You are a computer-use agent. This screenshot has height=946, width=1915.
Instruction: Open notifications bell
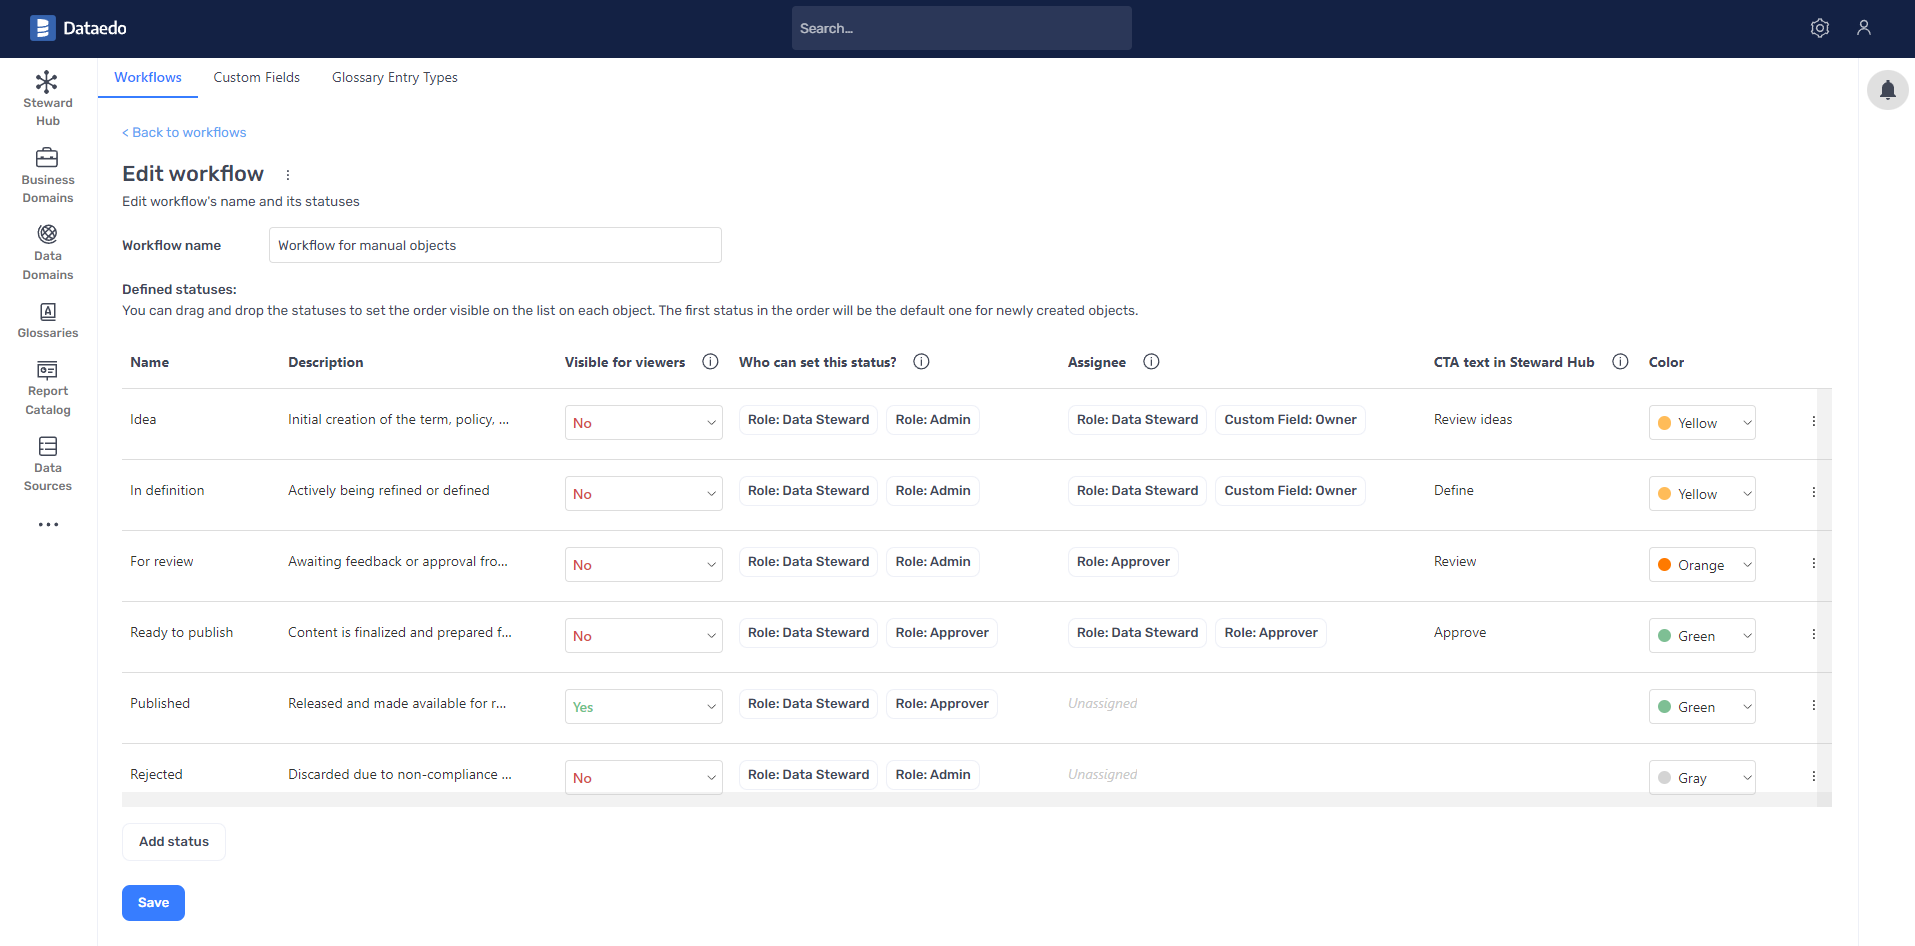pos(1888,90)
